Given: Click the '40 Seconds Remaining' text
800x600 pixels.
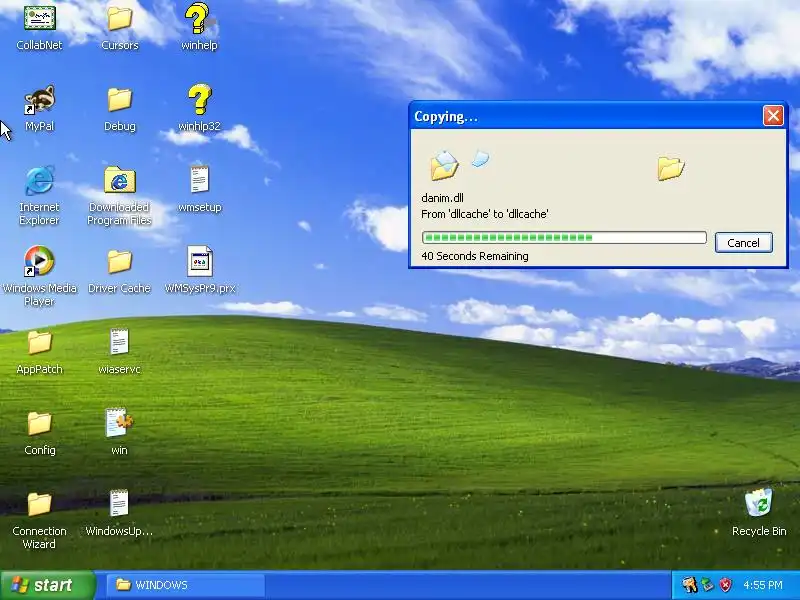Looking at the screenshot, I should (474, 256).
